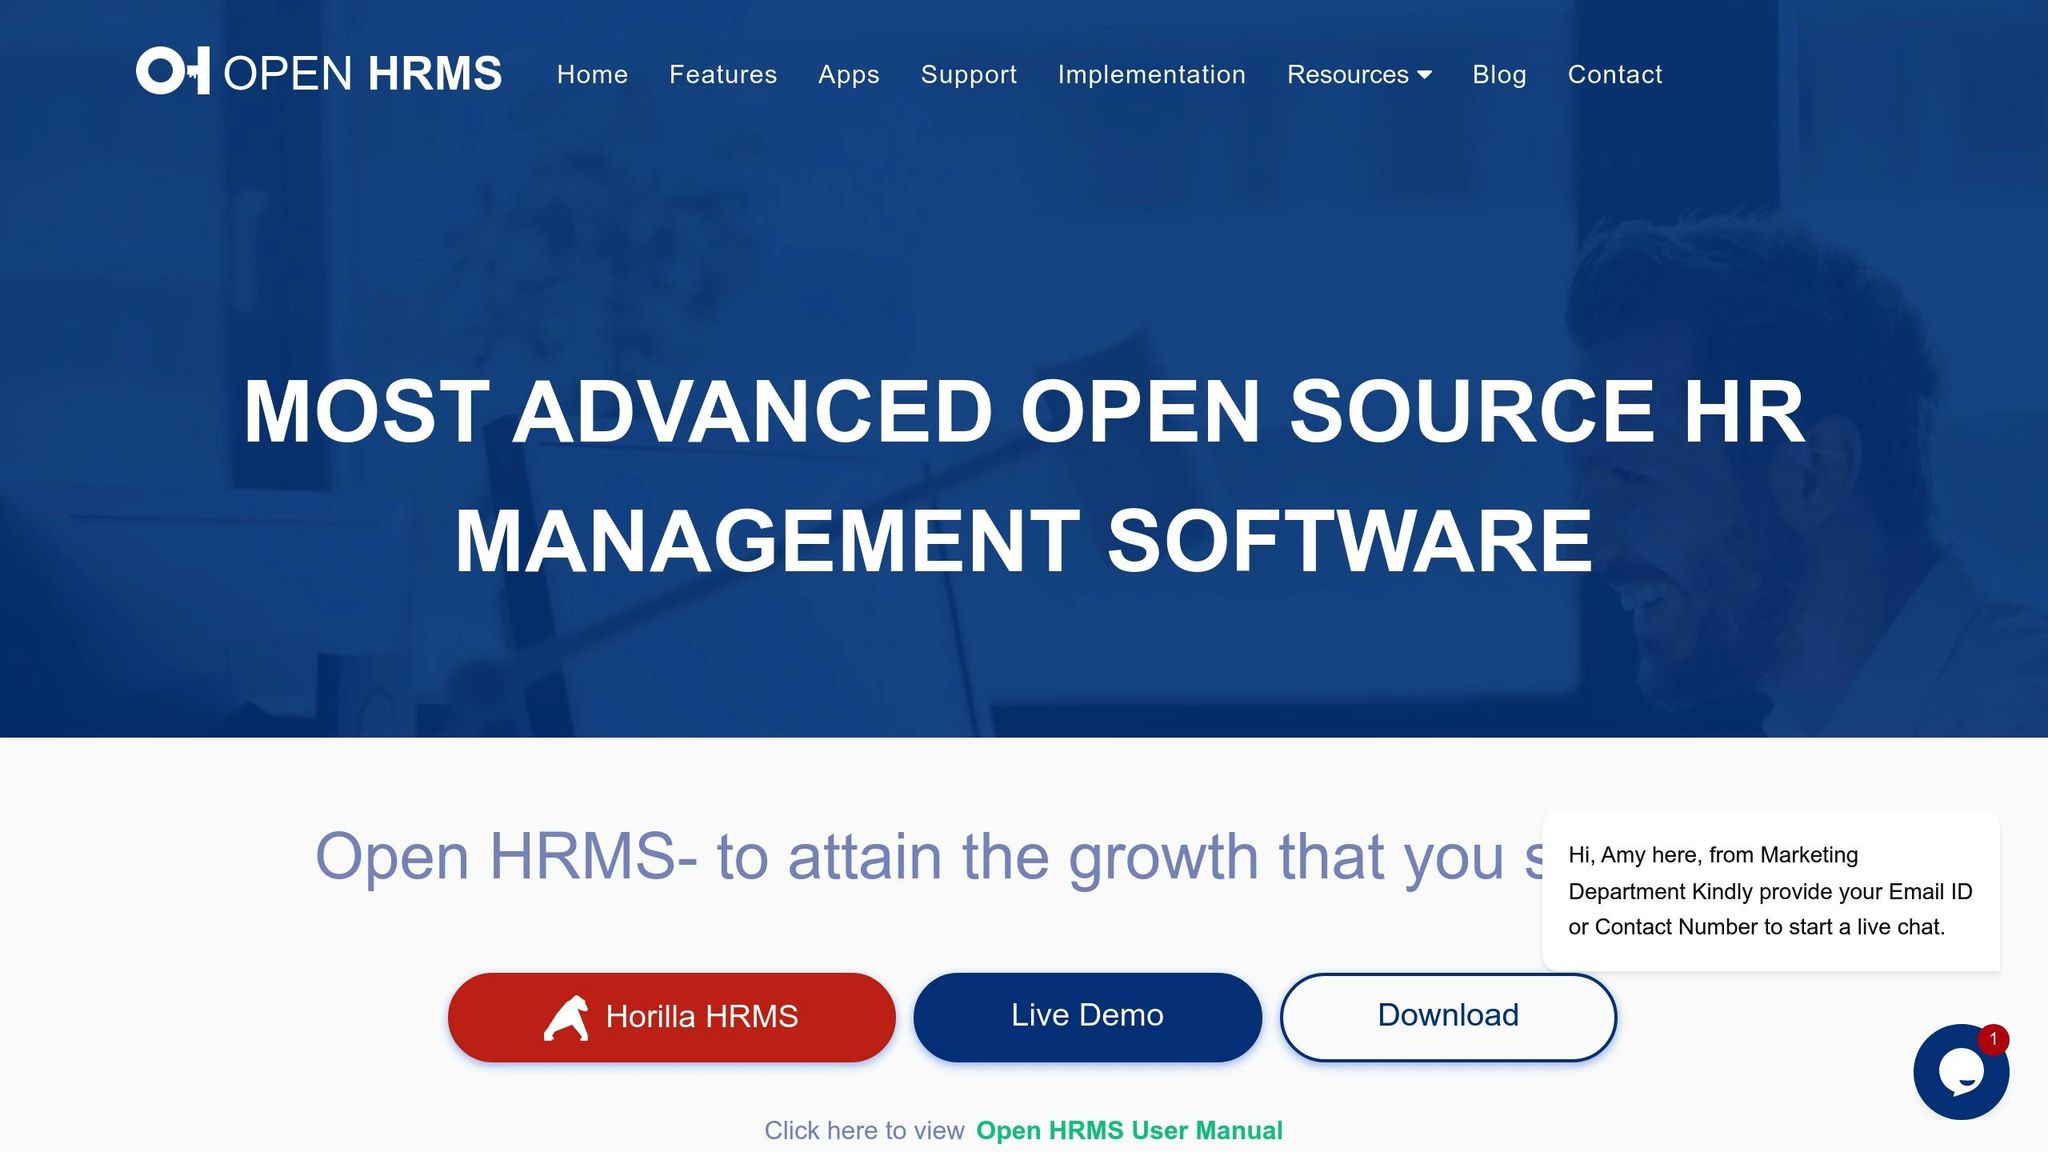Expand Resources using its chevron arrow

pos(1426,75)
